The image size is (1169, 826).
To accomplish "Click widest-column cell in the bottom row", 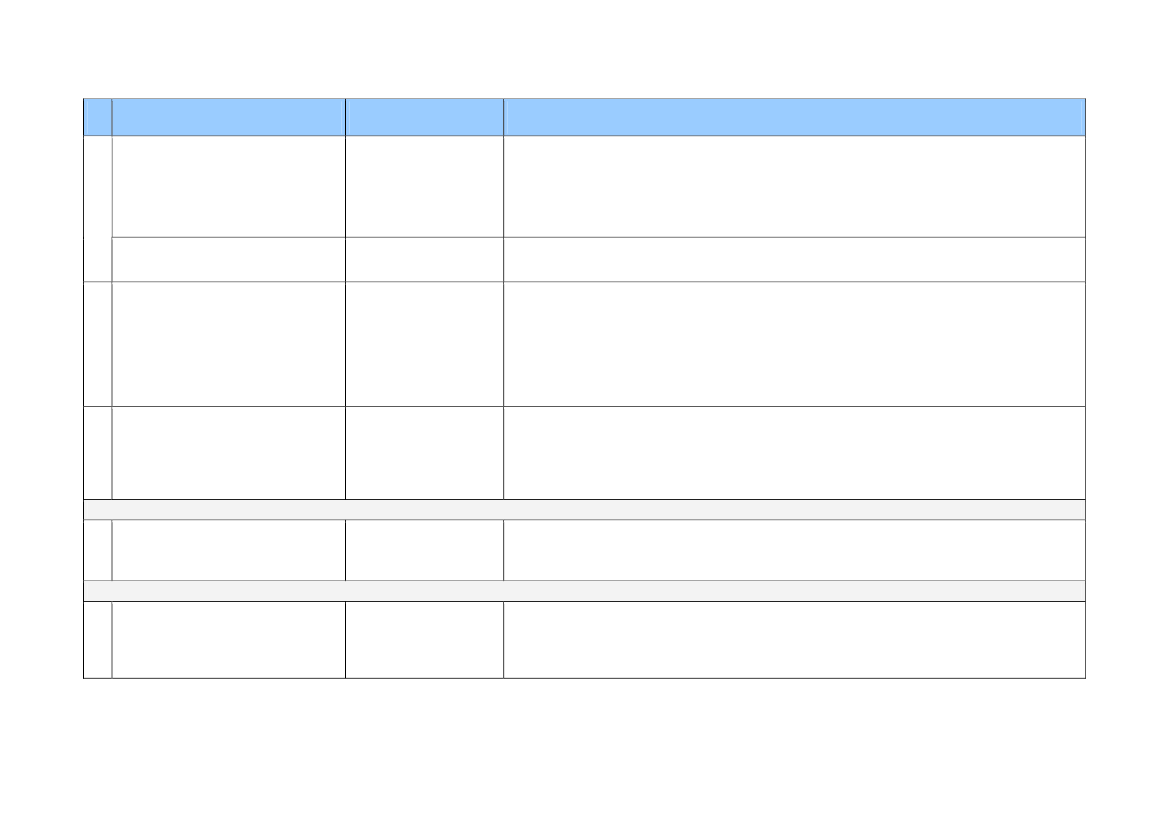I will [795, 640].
